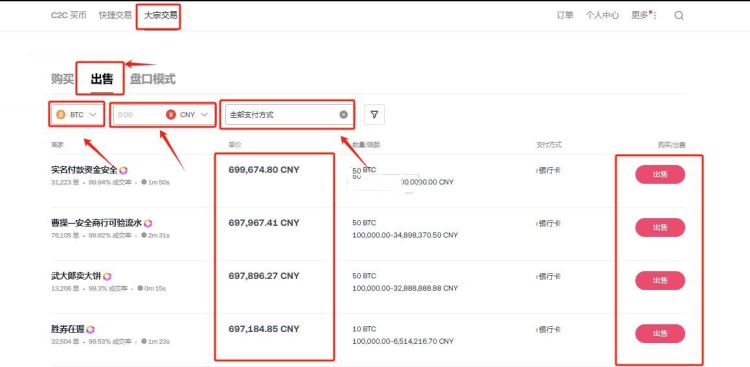Open the 订单 orders link
The height and width of the screenshot is (367, 750).
pos(565,15)
